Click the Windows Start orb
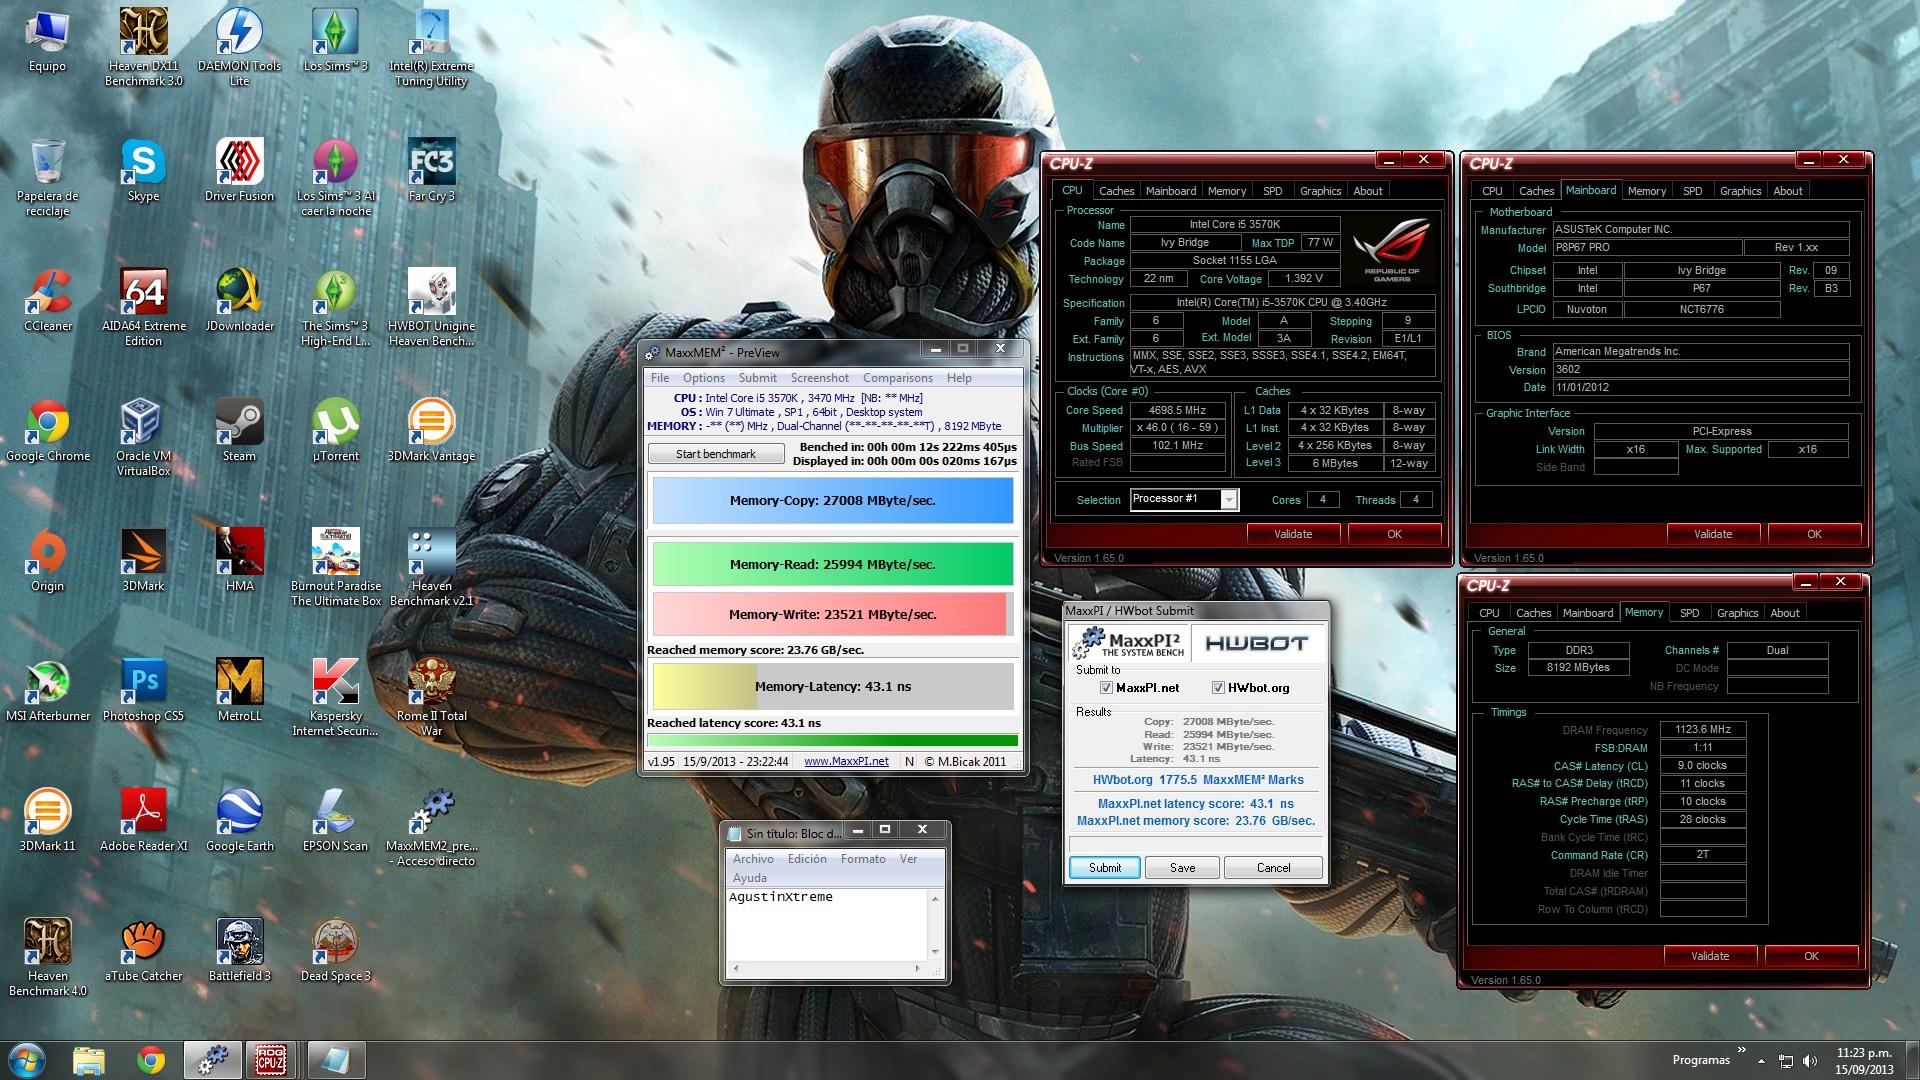 (26, 1060)
